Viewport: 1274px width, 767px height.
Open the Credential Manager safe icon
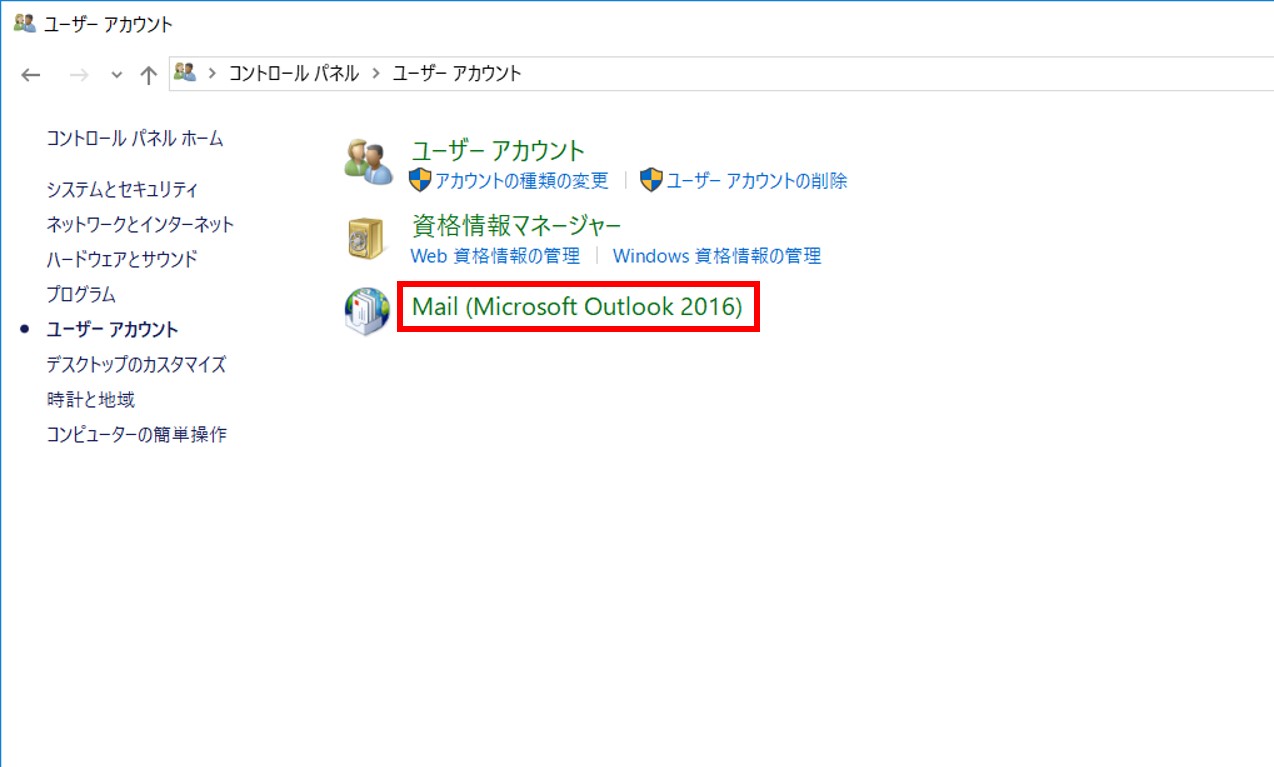point(367,237)
